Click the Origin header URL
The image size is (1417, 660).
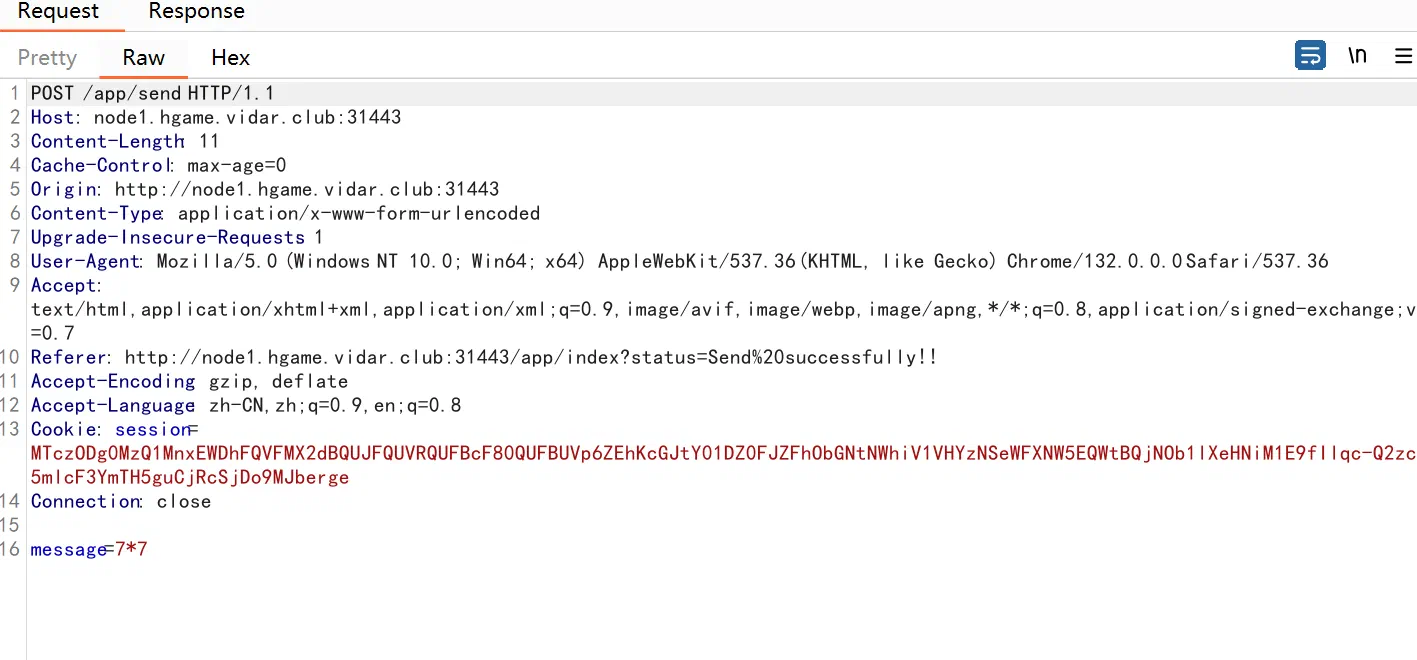[x=307, y=189]
